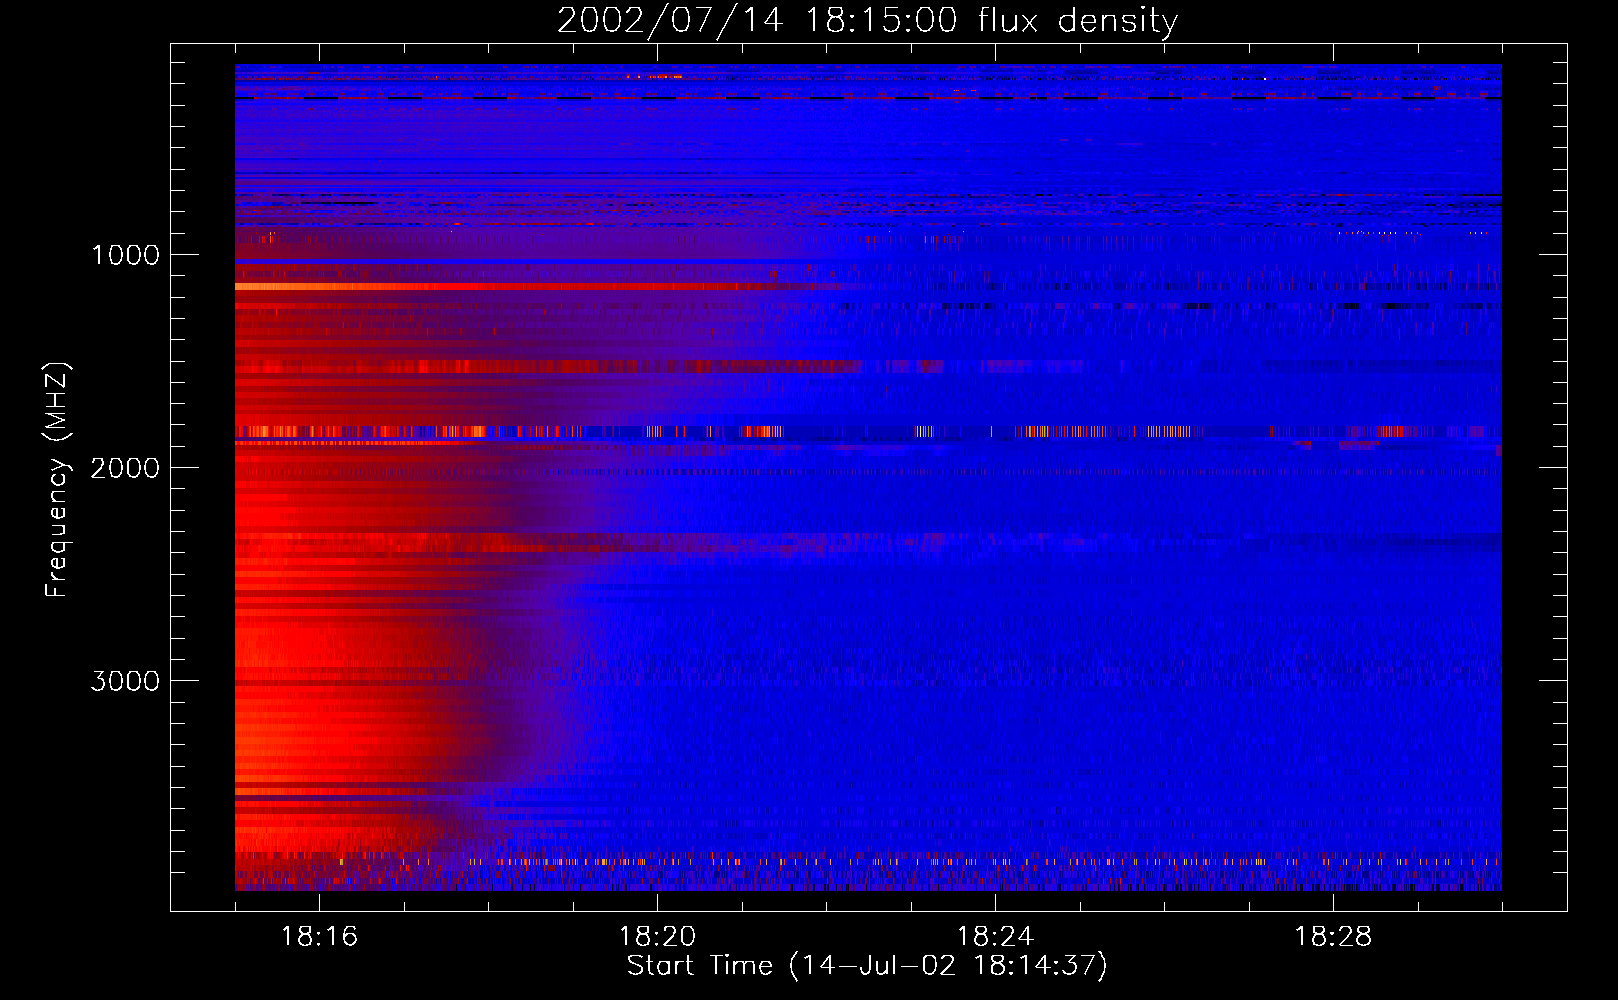This screenshot has width=1618, height=1000.
Task: Click the 2000 frequency tick label
Action: coord(125,468)
